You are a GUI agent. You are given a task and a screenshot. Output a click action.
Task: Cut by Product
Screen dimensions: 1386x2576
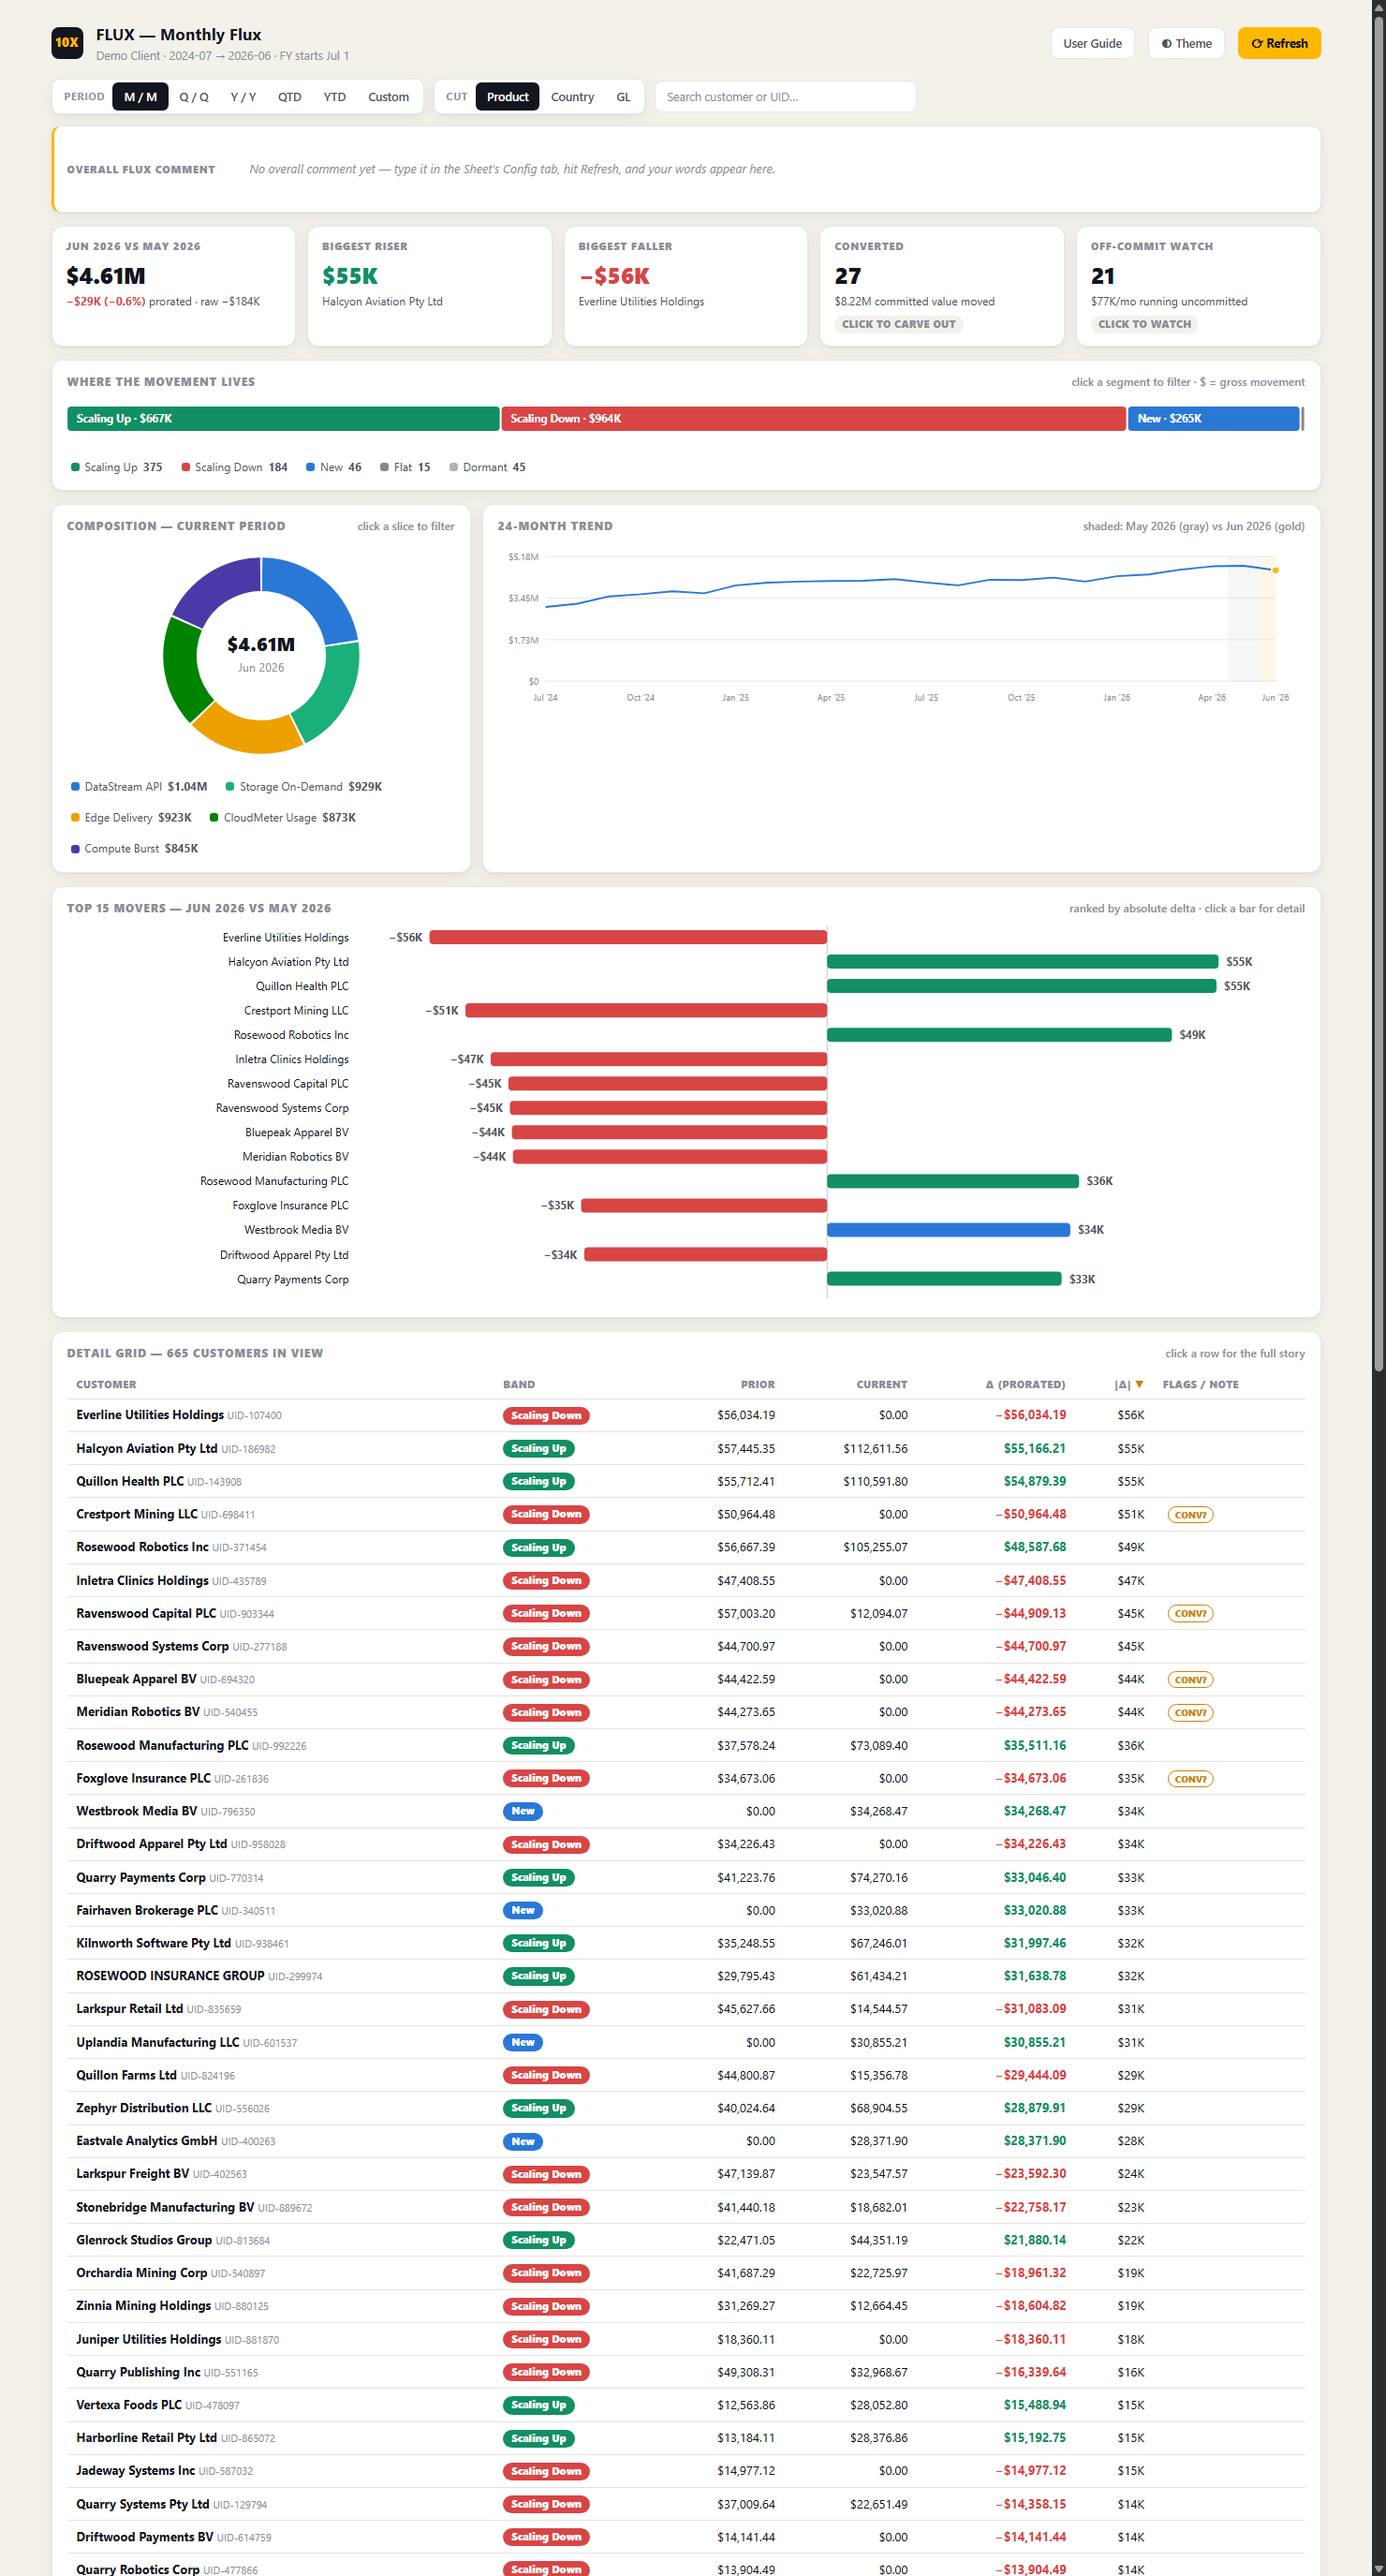tap(507, 97)
